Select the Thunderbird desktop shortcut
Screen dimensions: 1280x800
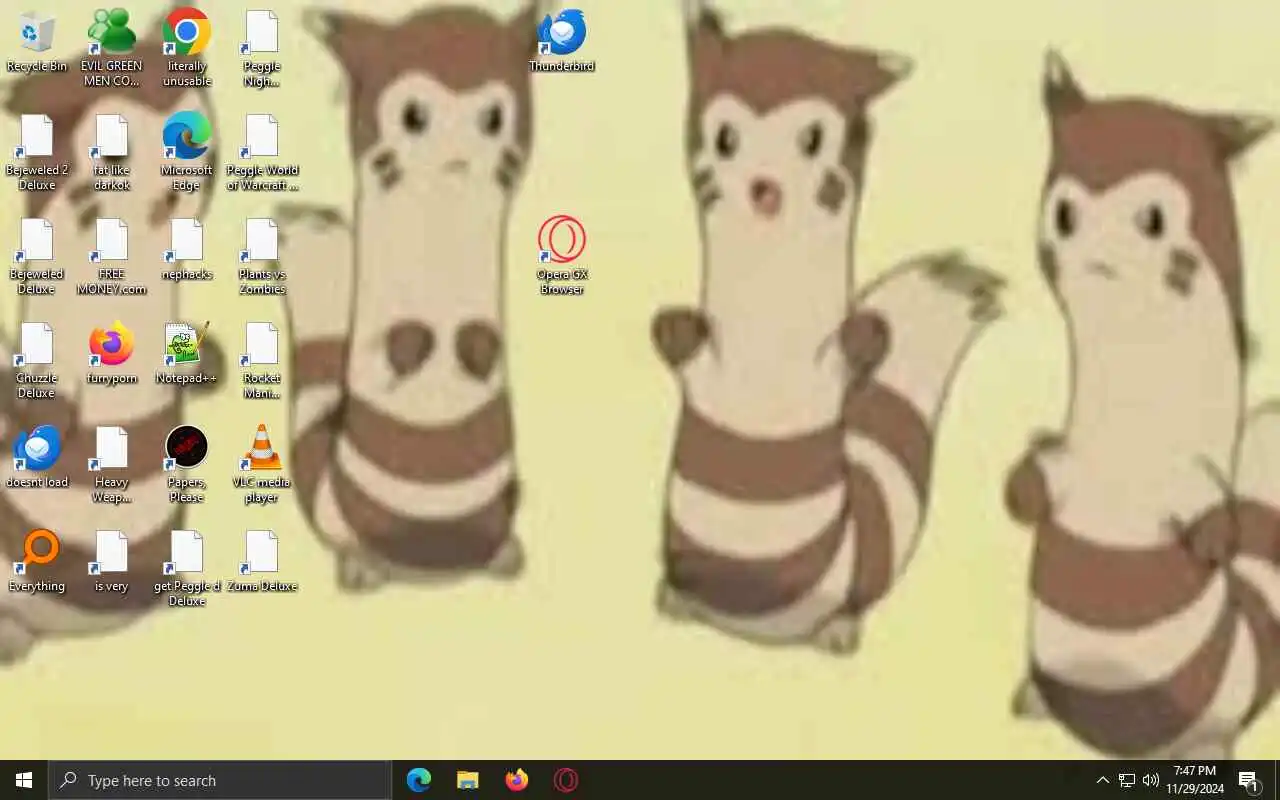[x=562, y=41]
